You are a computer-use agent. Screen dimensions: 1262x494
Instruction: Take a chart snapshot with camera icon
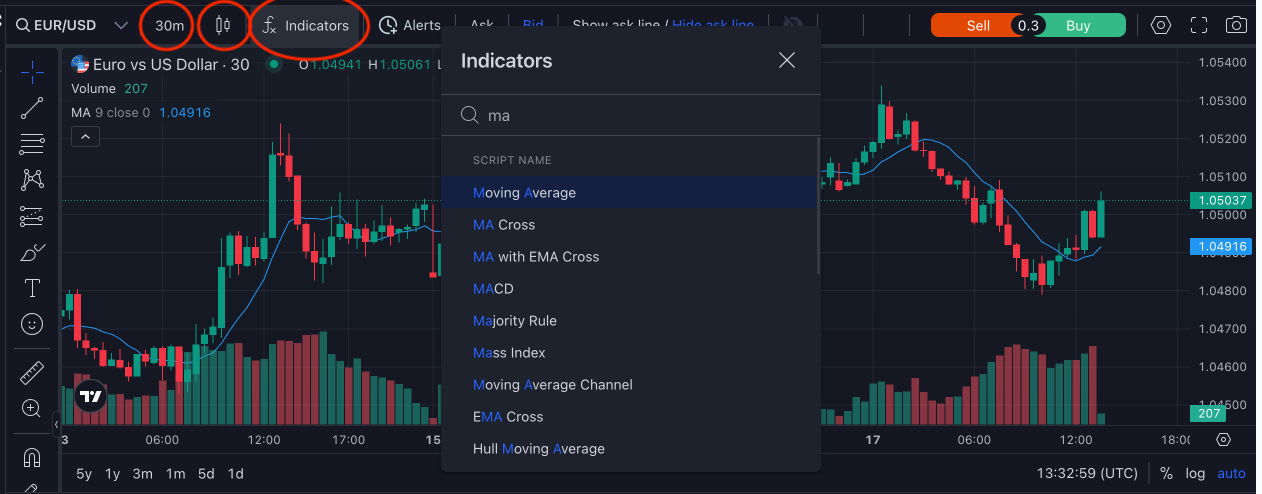(x=1237, y=25)
